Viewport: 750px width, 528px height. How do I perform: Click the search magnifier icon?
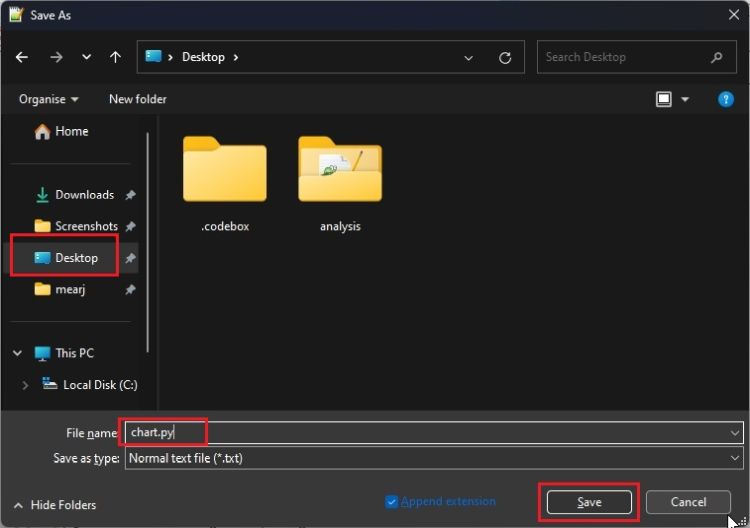[x=717, y=57]
